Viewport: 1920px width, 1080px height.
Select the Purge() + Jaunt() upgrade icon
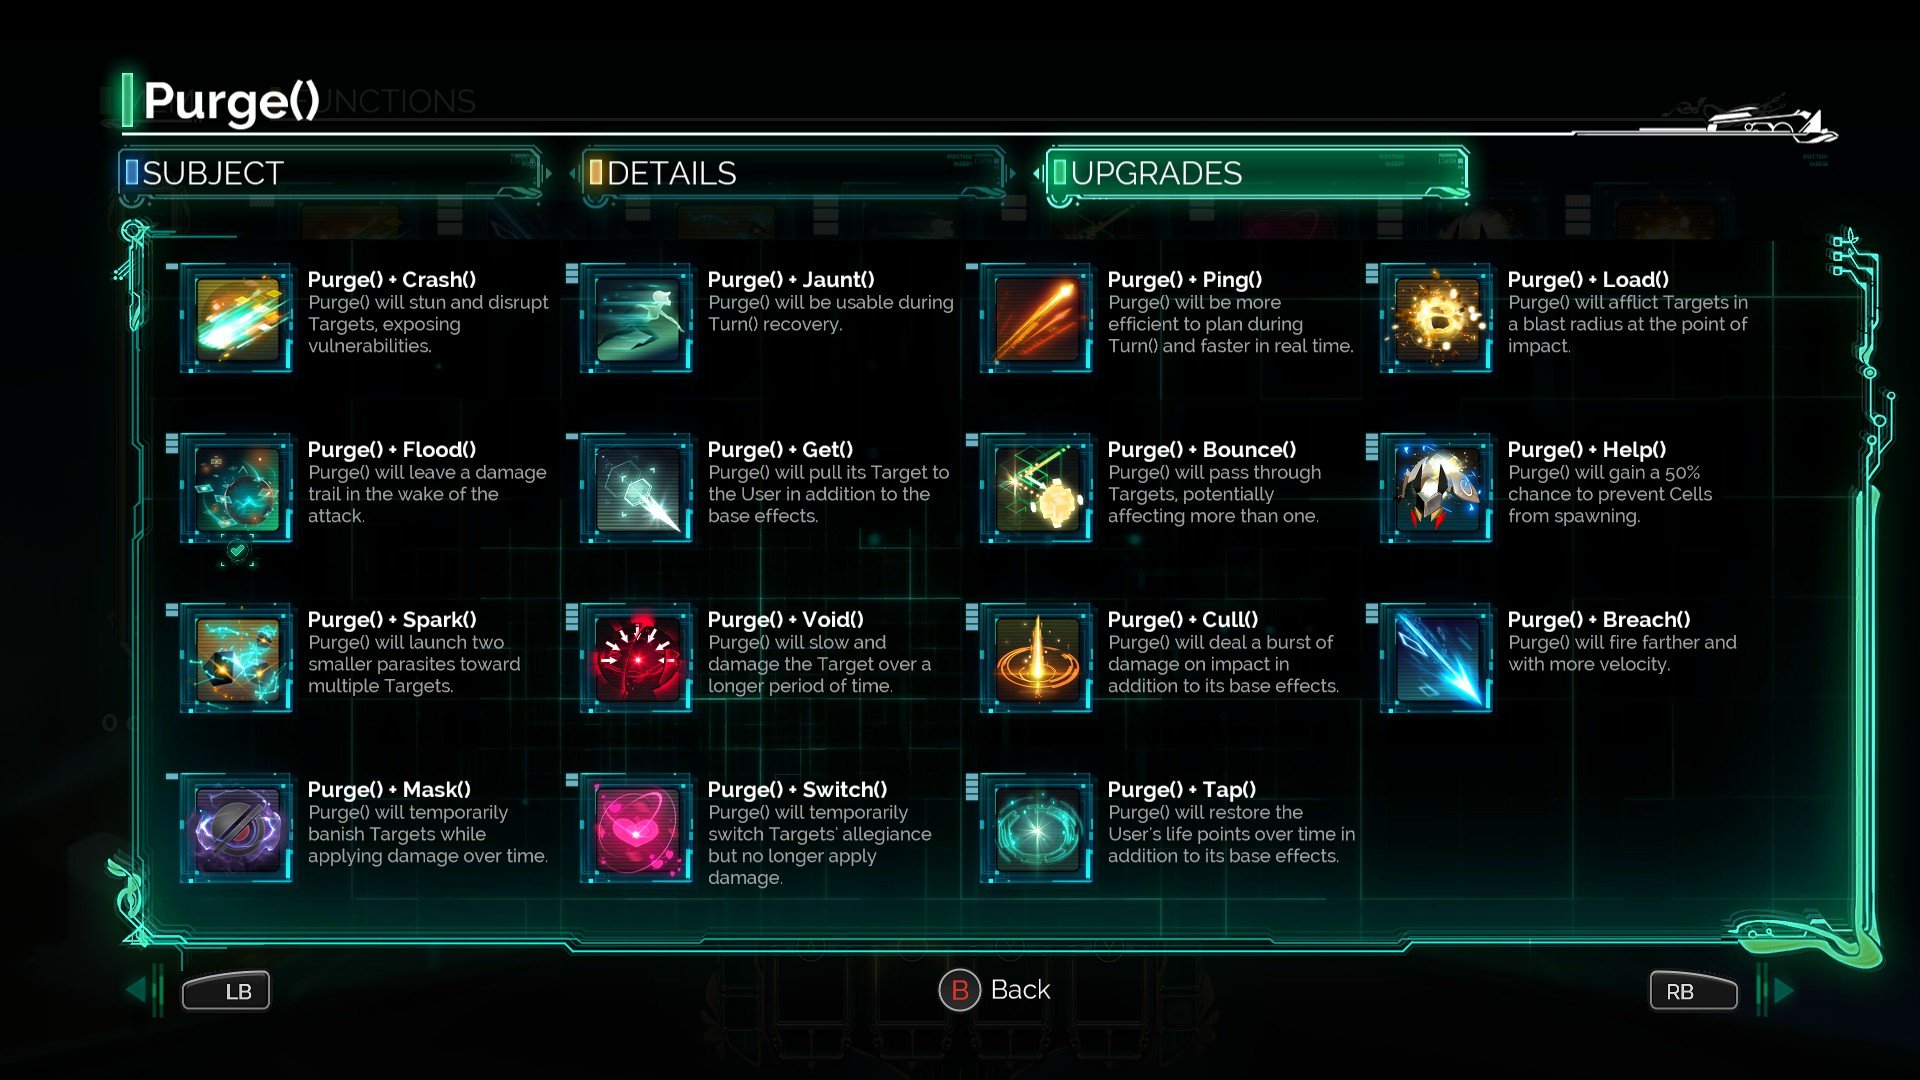[x=637, y=319]
